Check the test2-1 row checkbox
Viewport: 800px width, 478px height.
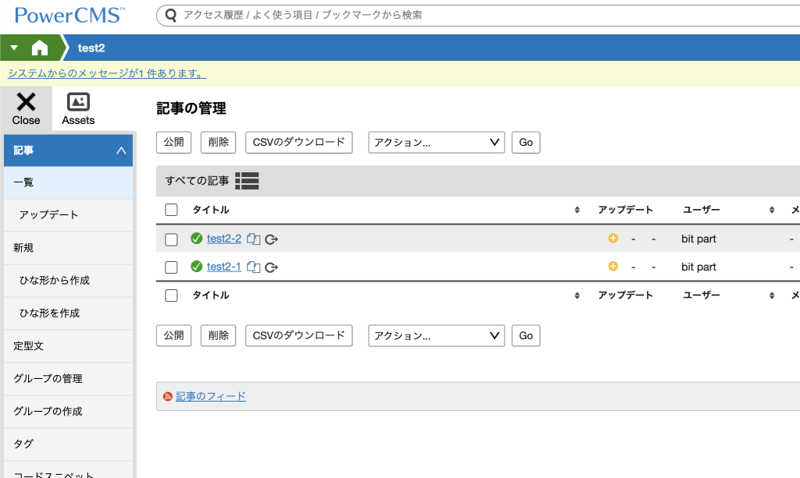(171, 267)
